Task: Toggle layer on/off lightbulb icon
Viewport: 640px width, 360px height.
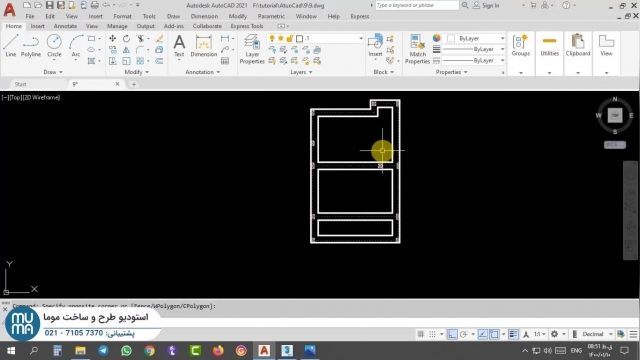Action: point(272,38)
